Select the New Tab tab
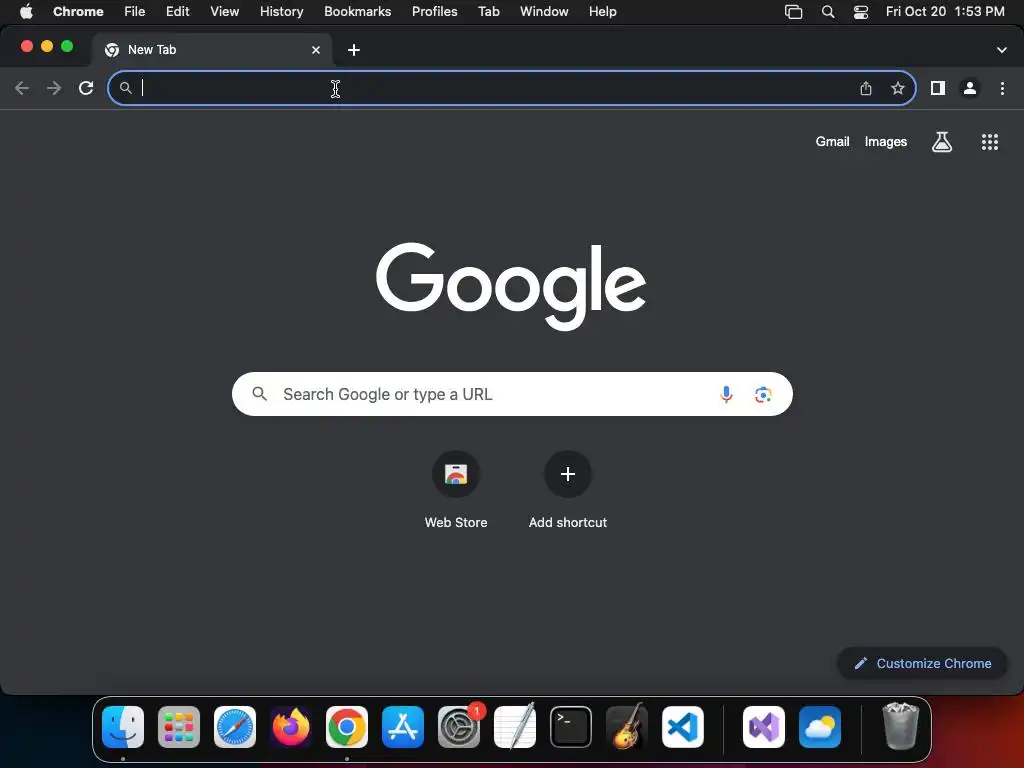Screen dimensions: 1024x768 (212, 50)
